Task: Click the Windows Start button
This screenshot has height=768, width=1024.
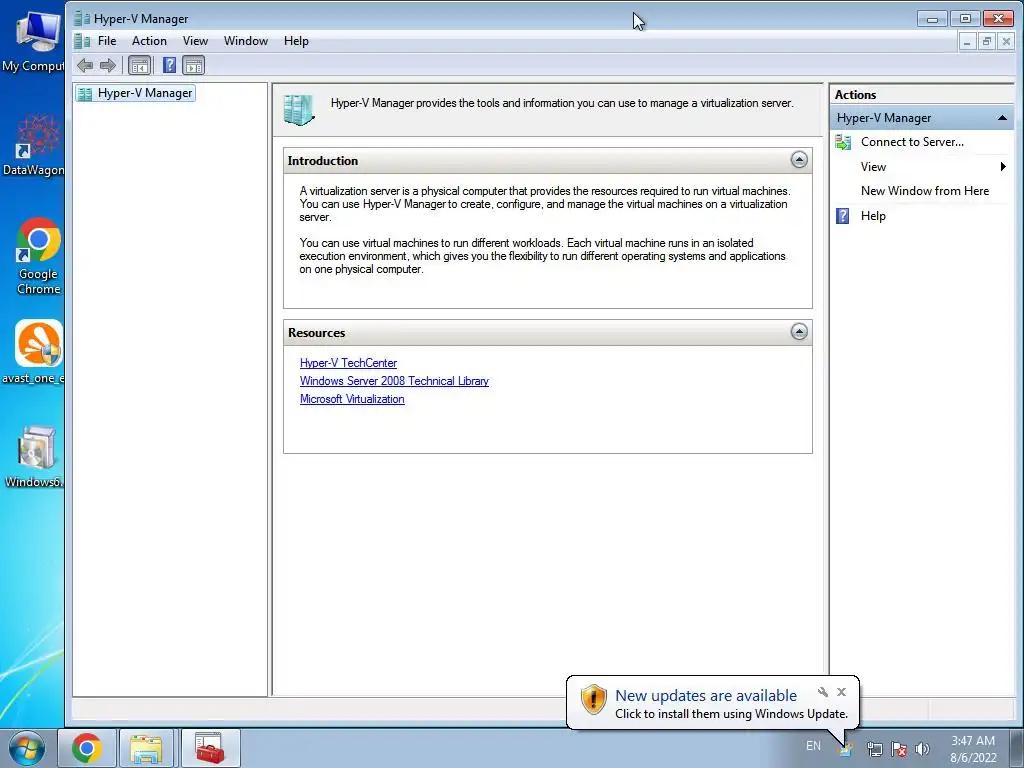Action: coord(27,748)
